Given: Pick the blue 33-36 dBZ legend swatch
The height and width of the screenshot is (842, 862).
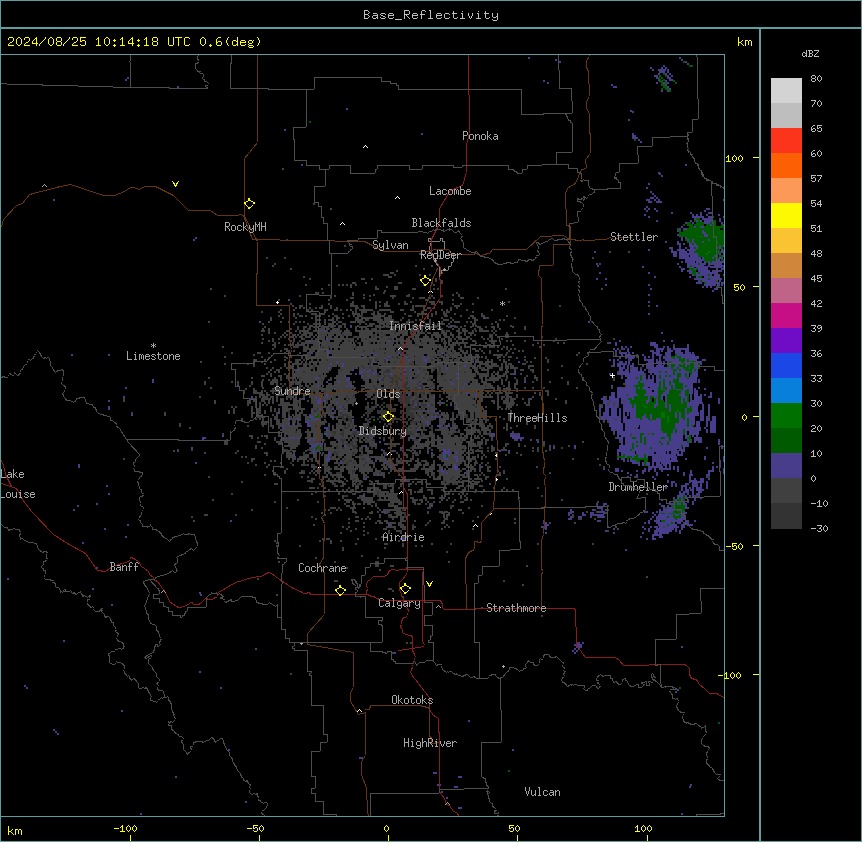Looking at the screenshot, I should click(786, 365).
